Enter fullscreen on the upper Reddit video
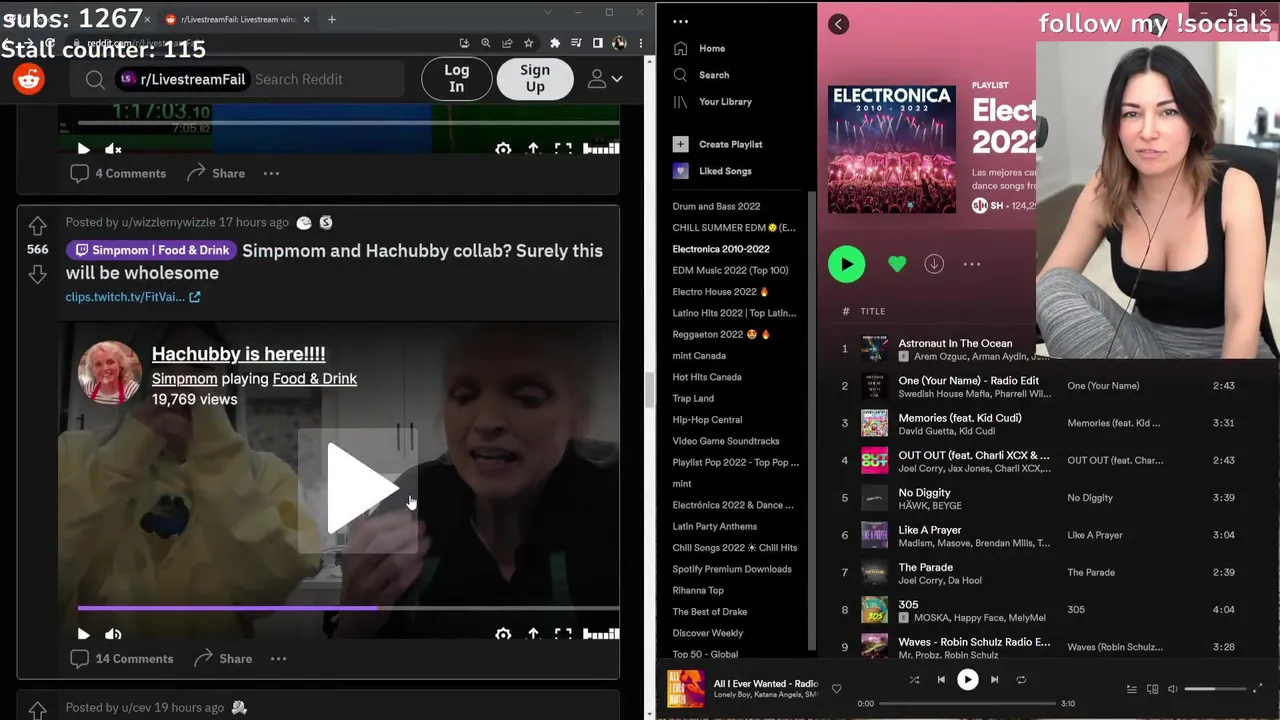 (563, 149)
